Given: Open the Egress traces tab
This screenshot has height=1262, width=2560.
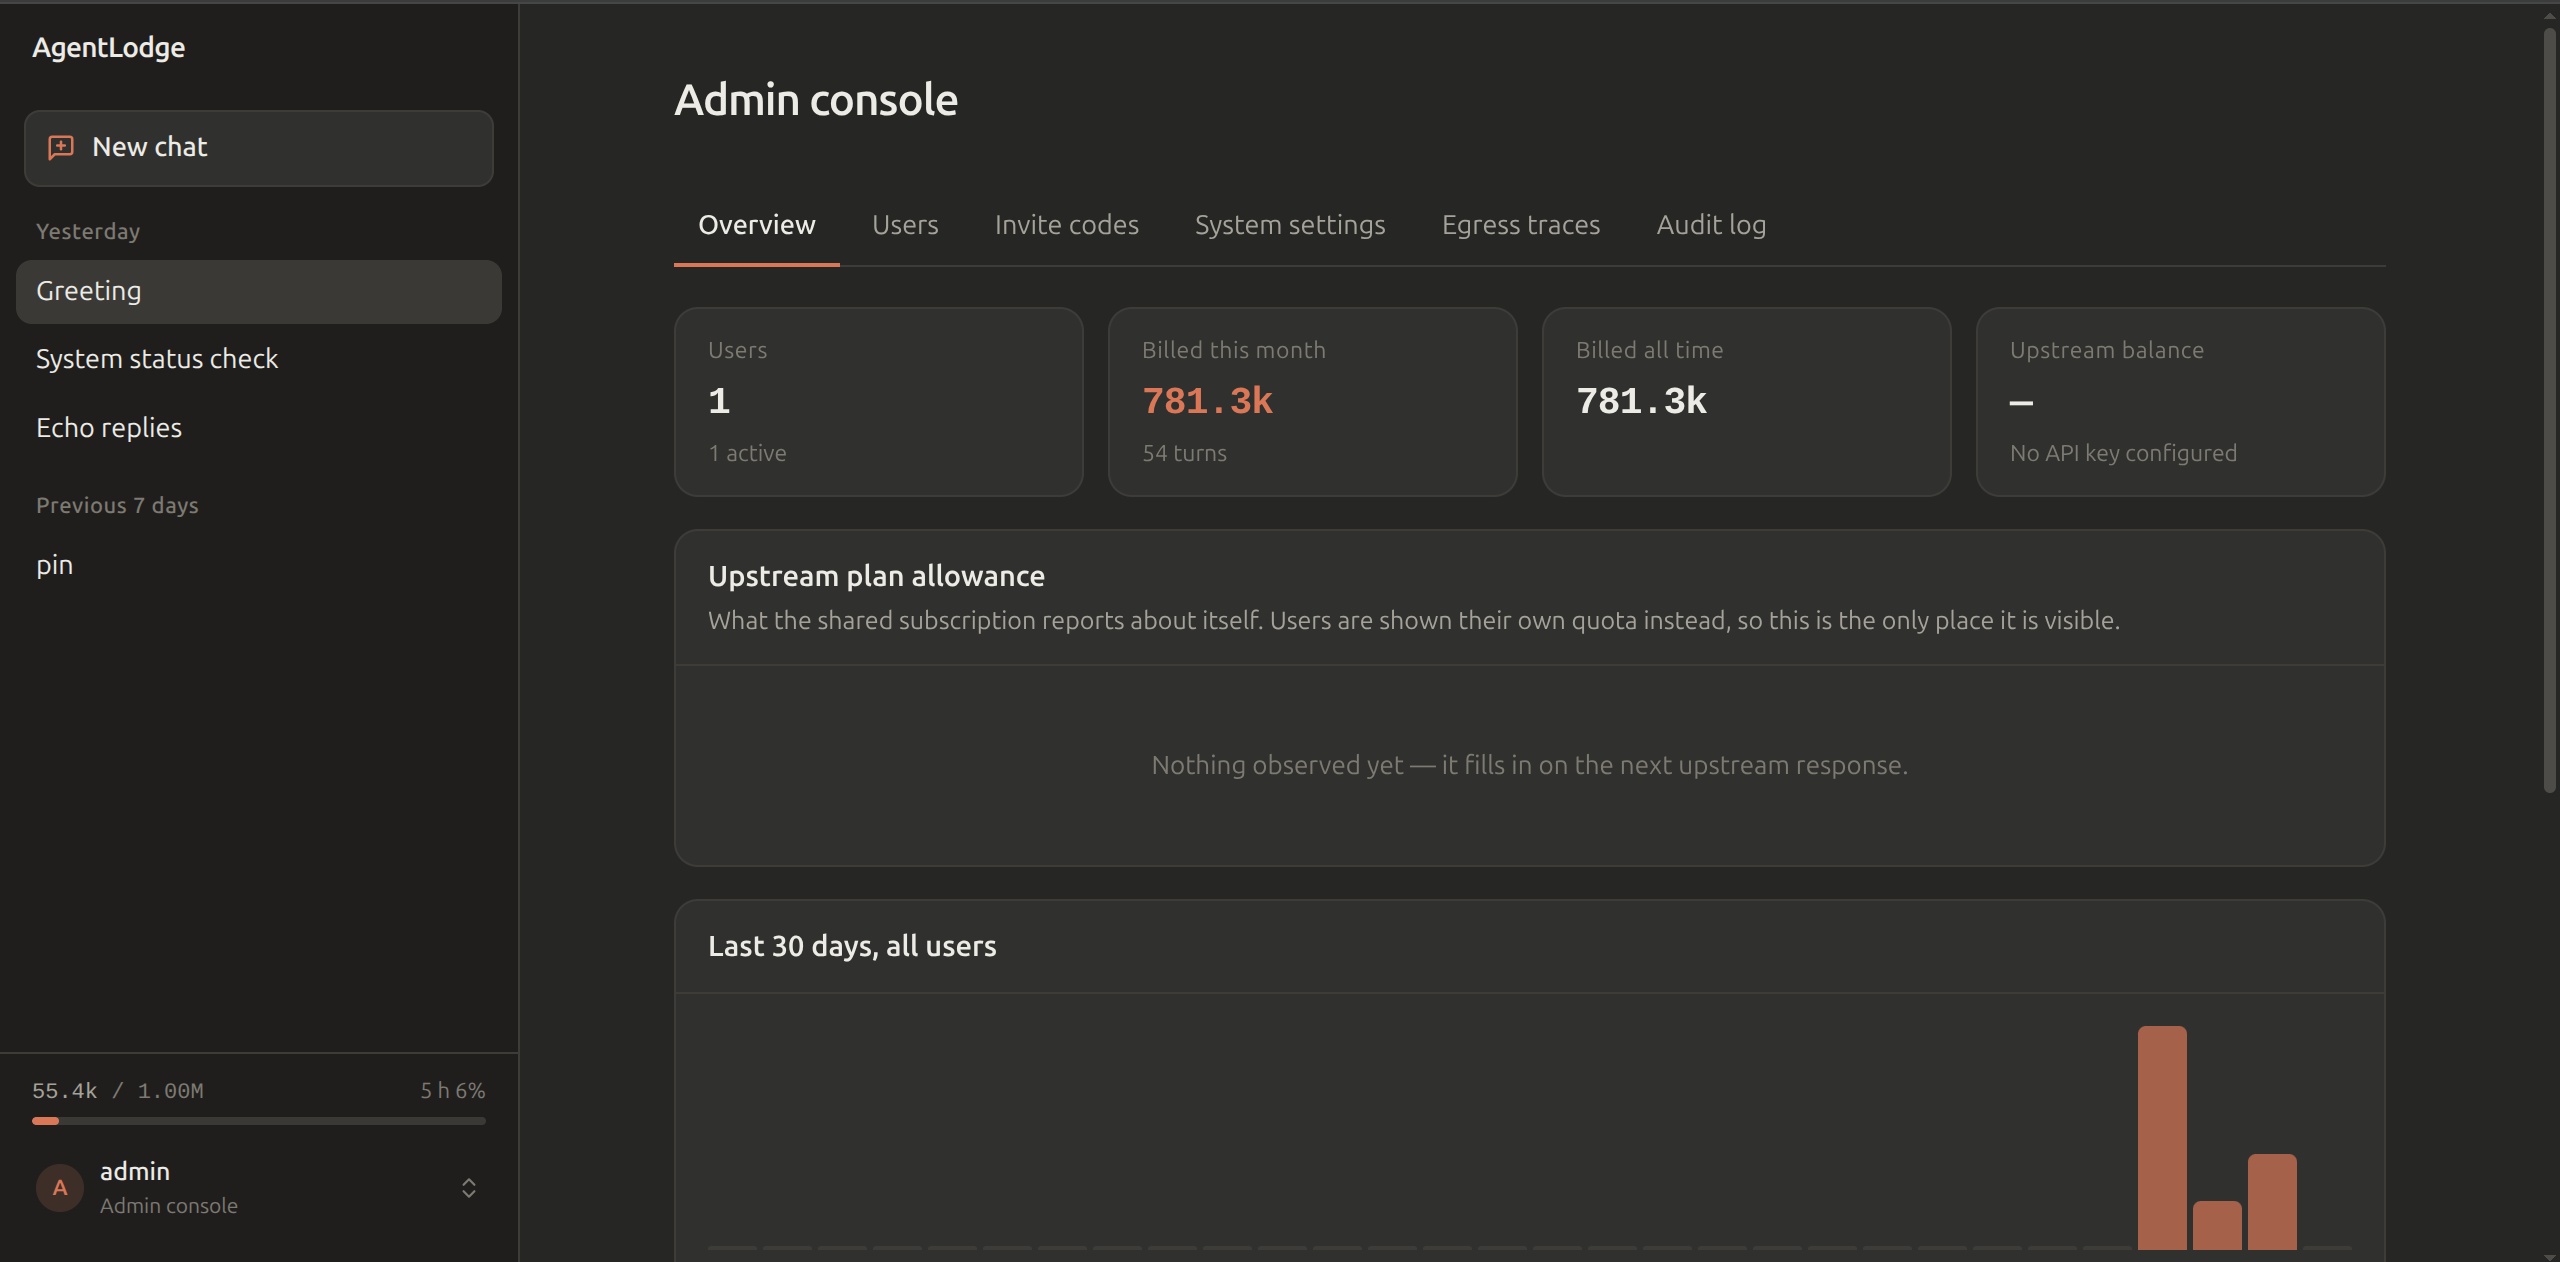Looking at the screenshot, I should point(1521,225).
